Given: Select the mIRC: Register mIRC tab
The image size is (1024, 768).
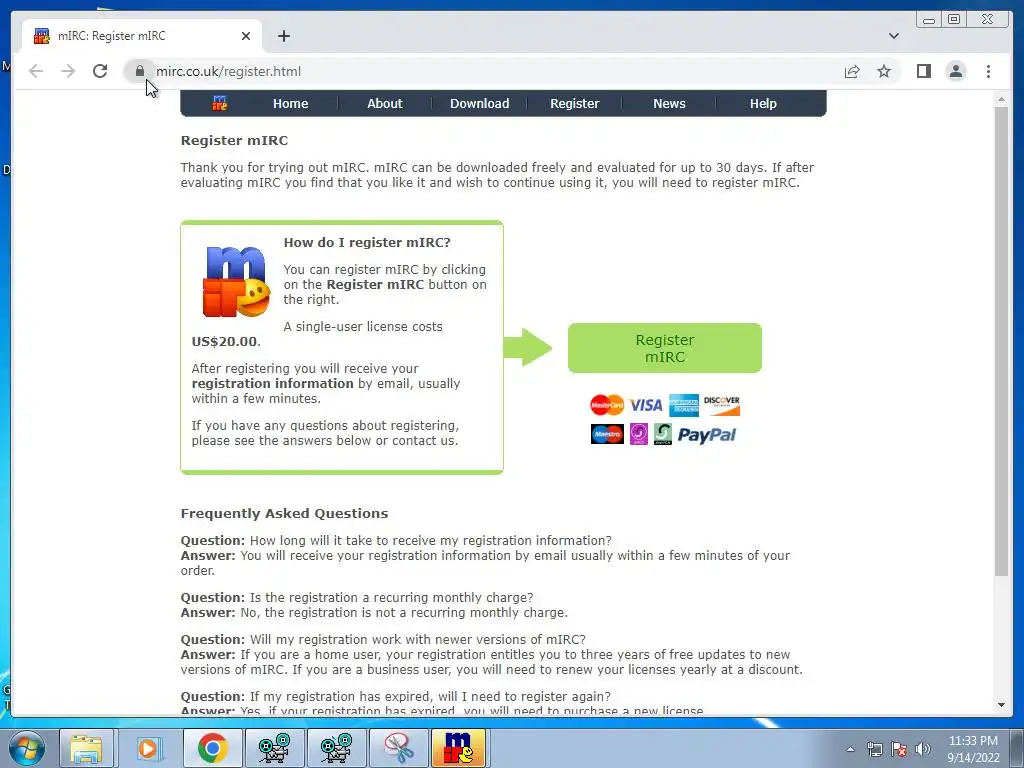Looking at the screenshot, I should pyautogui.click(x=142, y=36).
